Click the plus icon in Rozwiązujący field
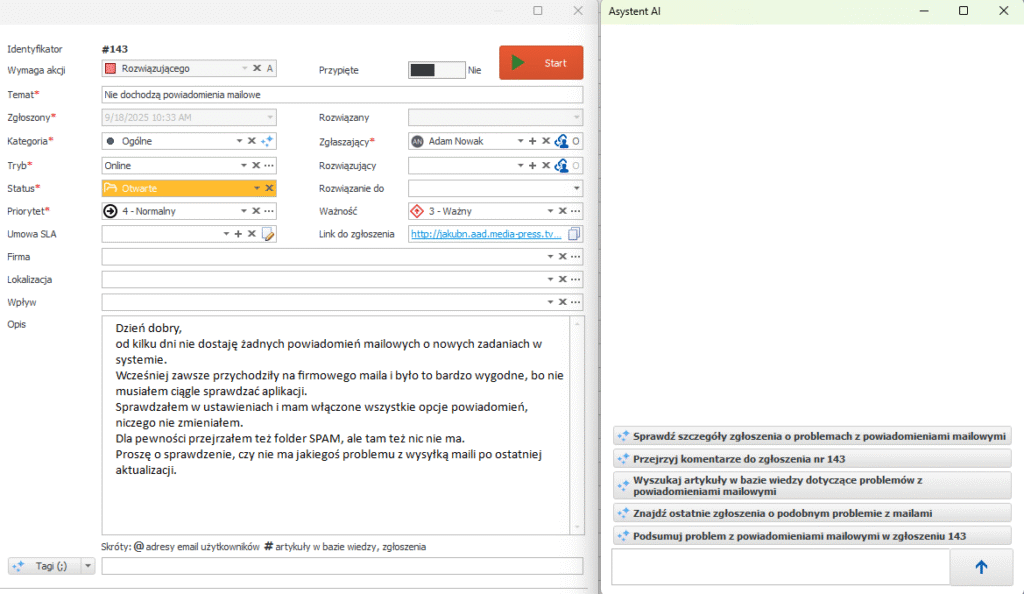 pos(532,165)
